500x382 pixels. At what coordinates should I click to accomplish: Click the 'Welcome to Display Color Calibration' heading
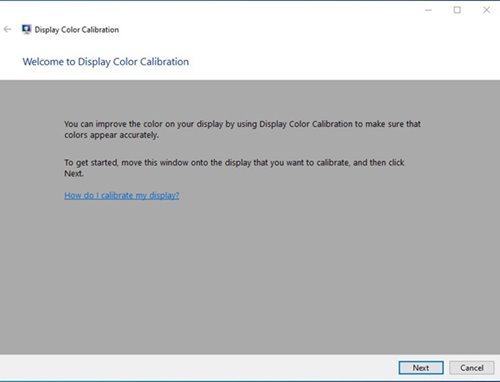tap(106, 62)
